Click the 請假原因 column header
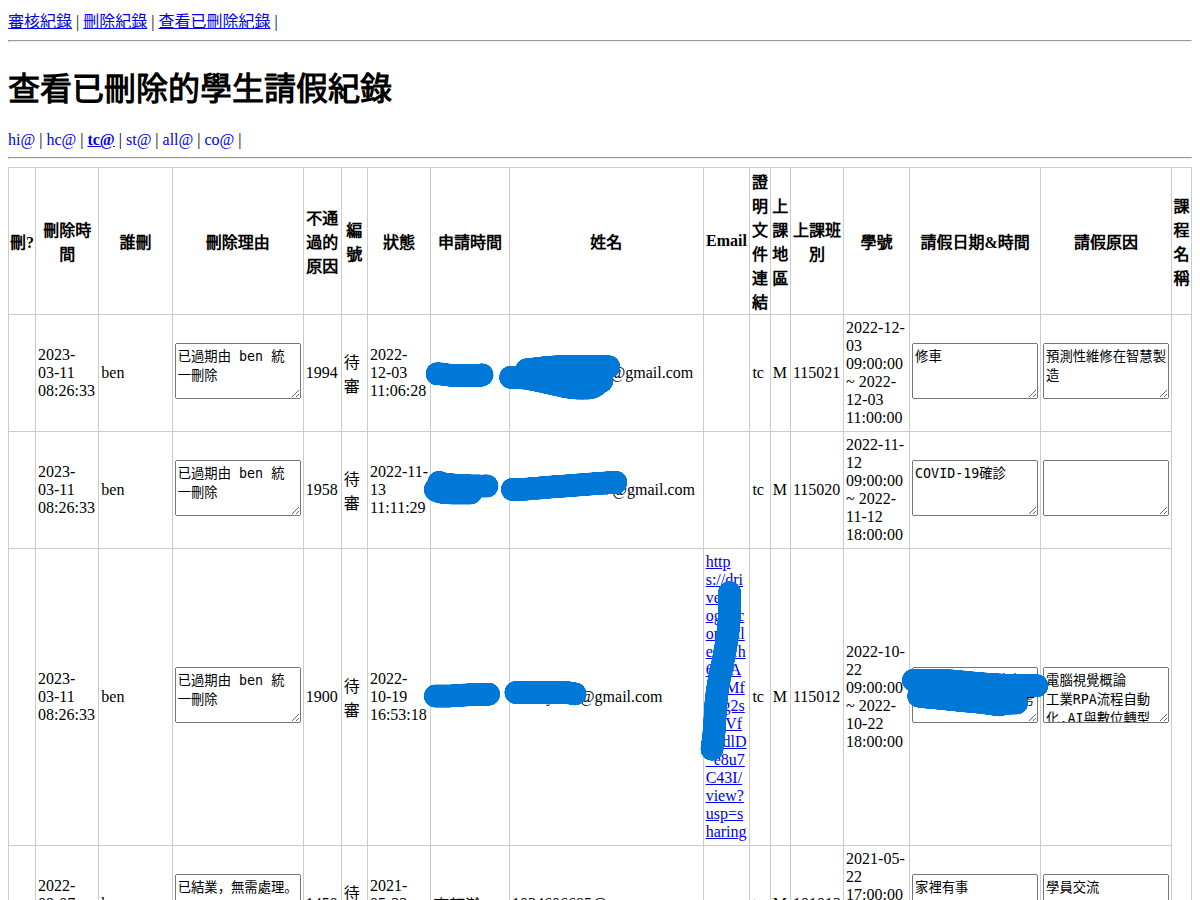Screen dimensions: 1200x900 point(1106,242)
